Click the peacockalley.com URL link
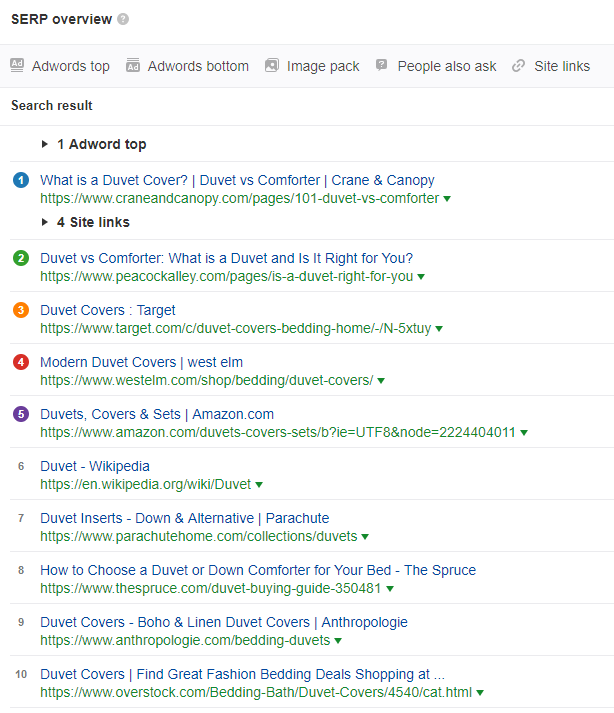The width and height of the screenshot is (614, 713). pos(226,276)
